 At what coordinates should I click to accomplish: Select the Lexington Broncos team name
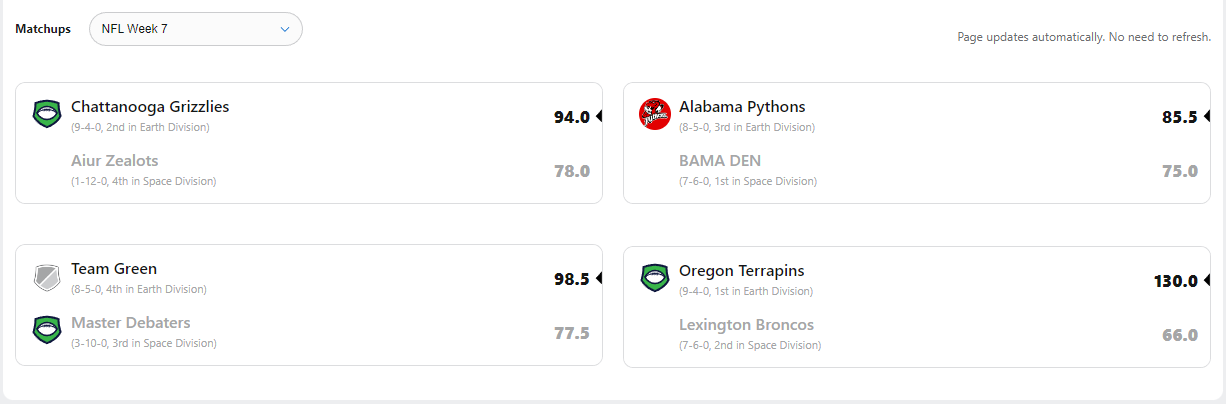point(746,325)
